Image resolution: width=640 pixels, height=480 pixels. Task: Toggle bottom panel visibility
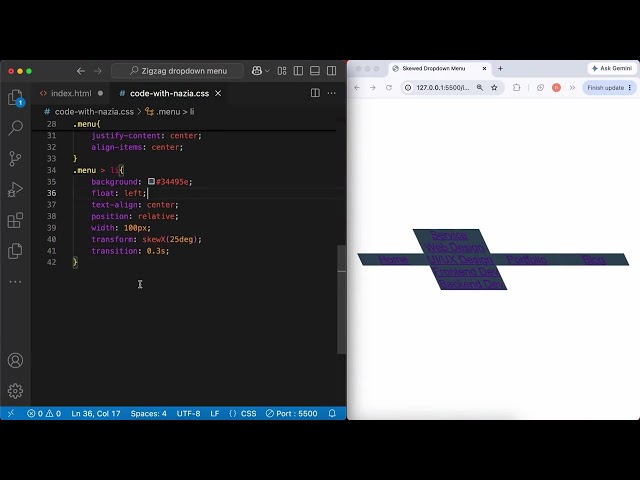point(315,71)
